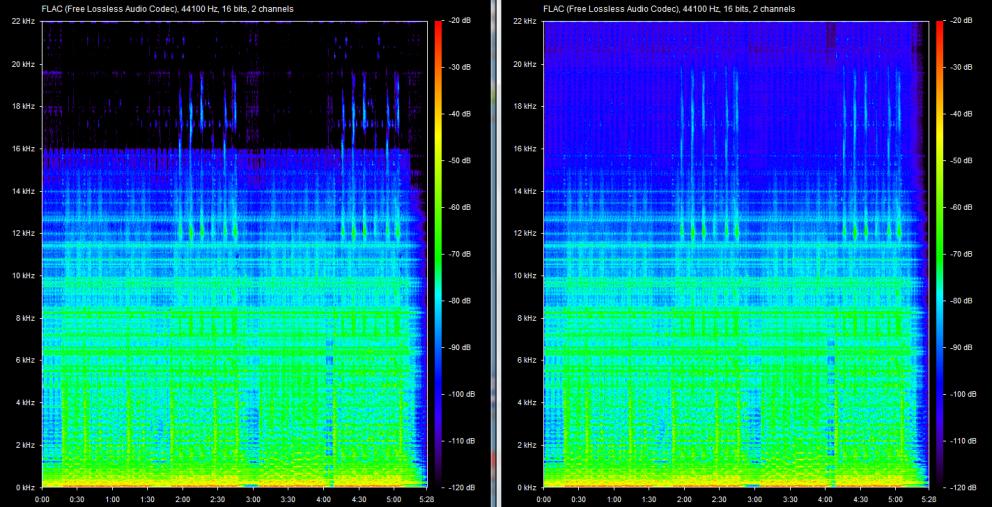Viewport: 992px width, 507px height.
Task: Click the 0:00 start time label on the right spectrogram
Action: [x=543, y=498]
